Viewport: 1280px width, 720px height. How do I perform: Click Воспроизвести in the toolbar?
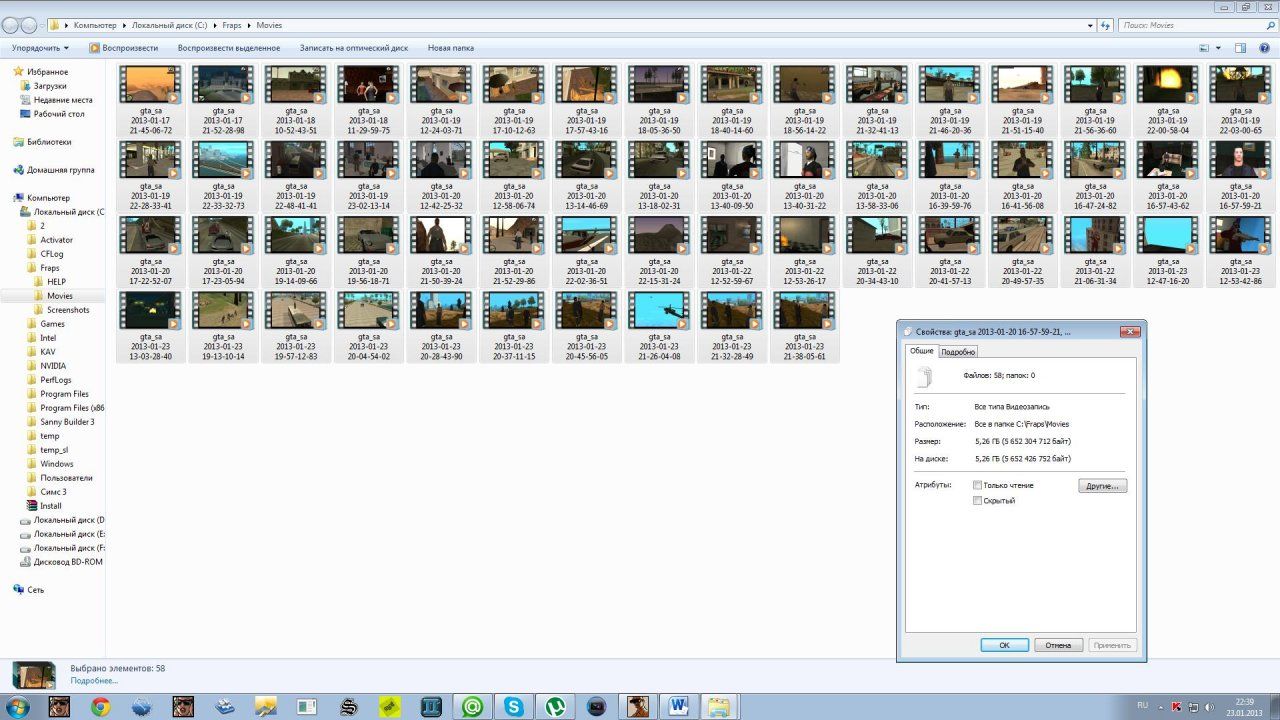pyautogui.click(x=123, y=48)
